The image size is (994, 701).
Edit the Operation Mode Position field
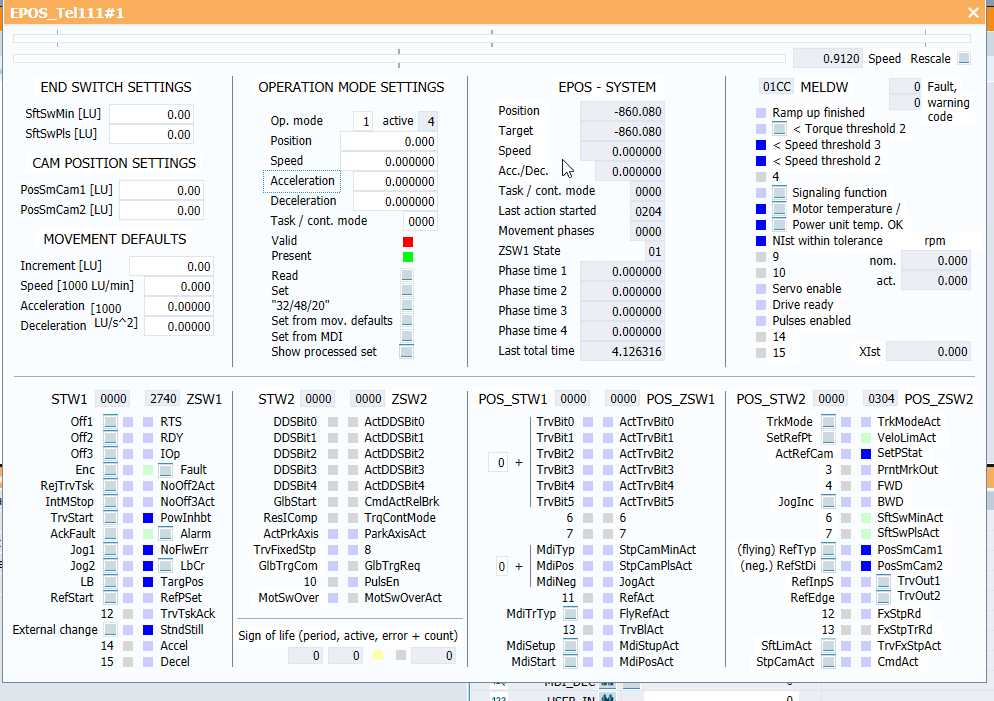click(389, 141)
